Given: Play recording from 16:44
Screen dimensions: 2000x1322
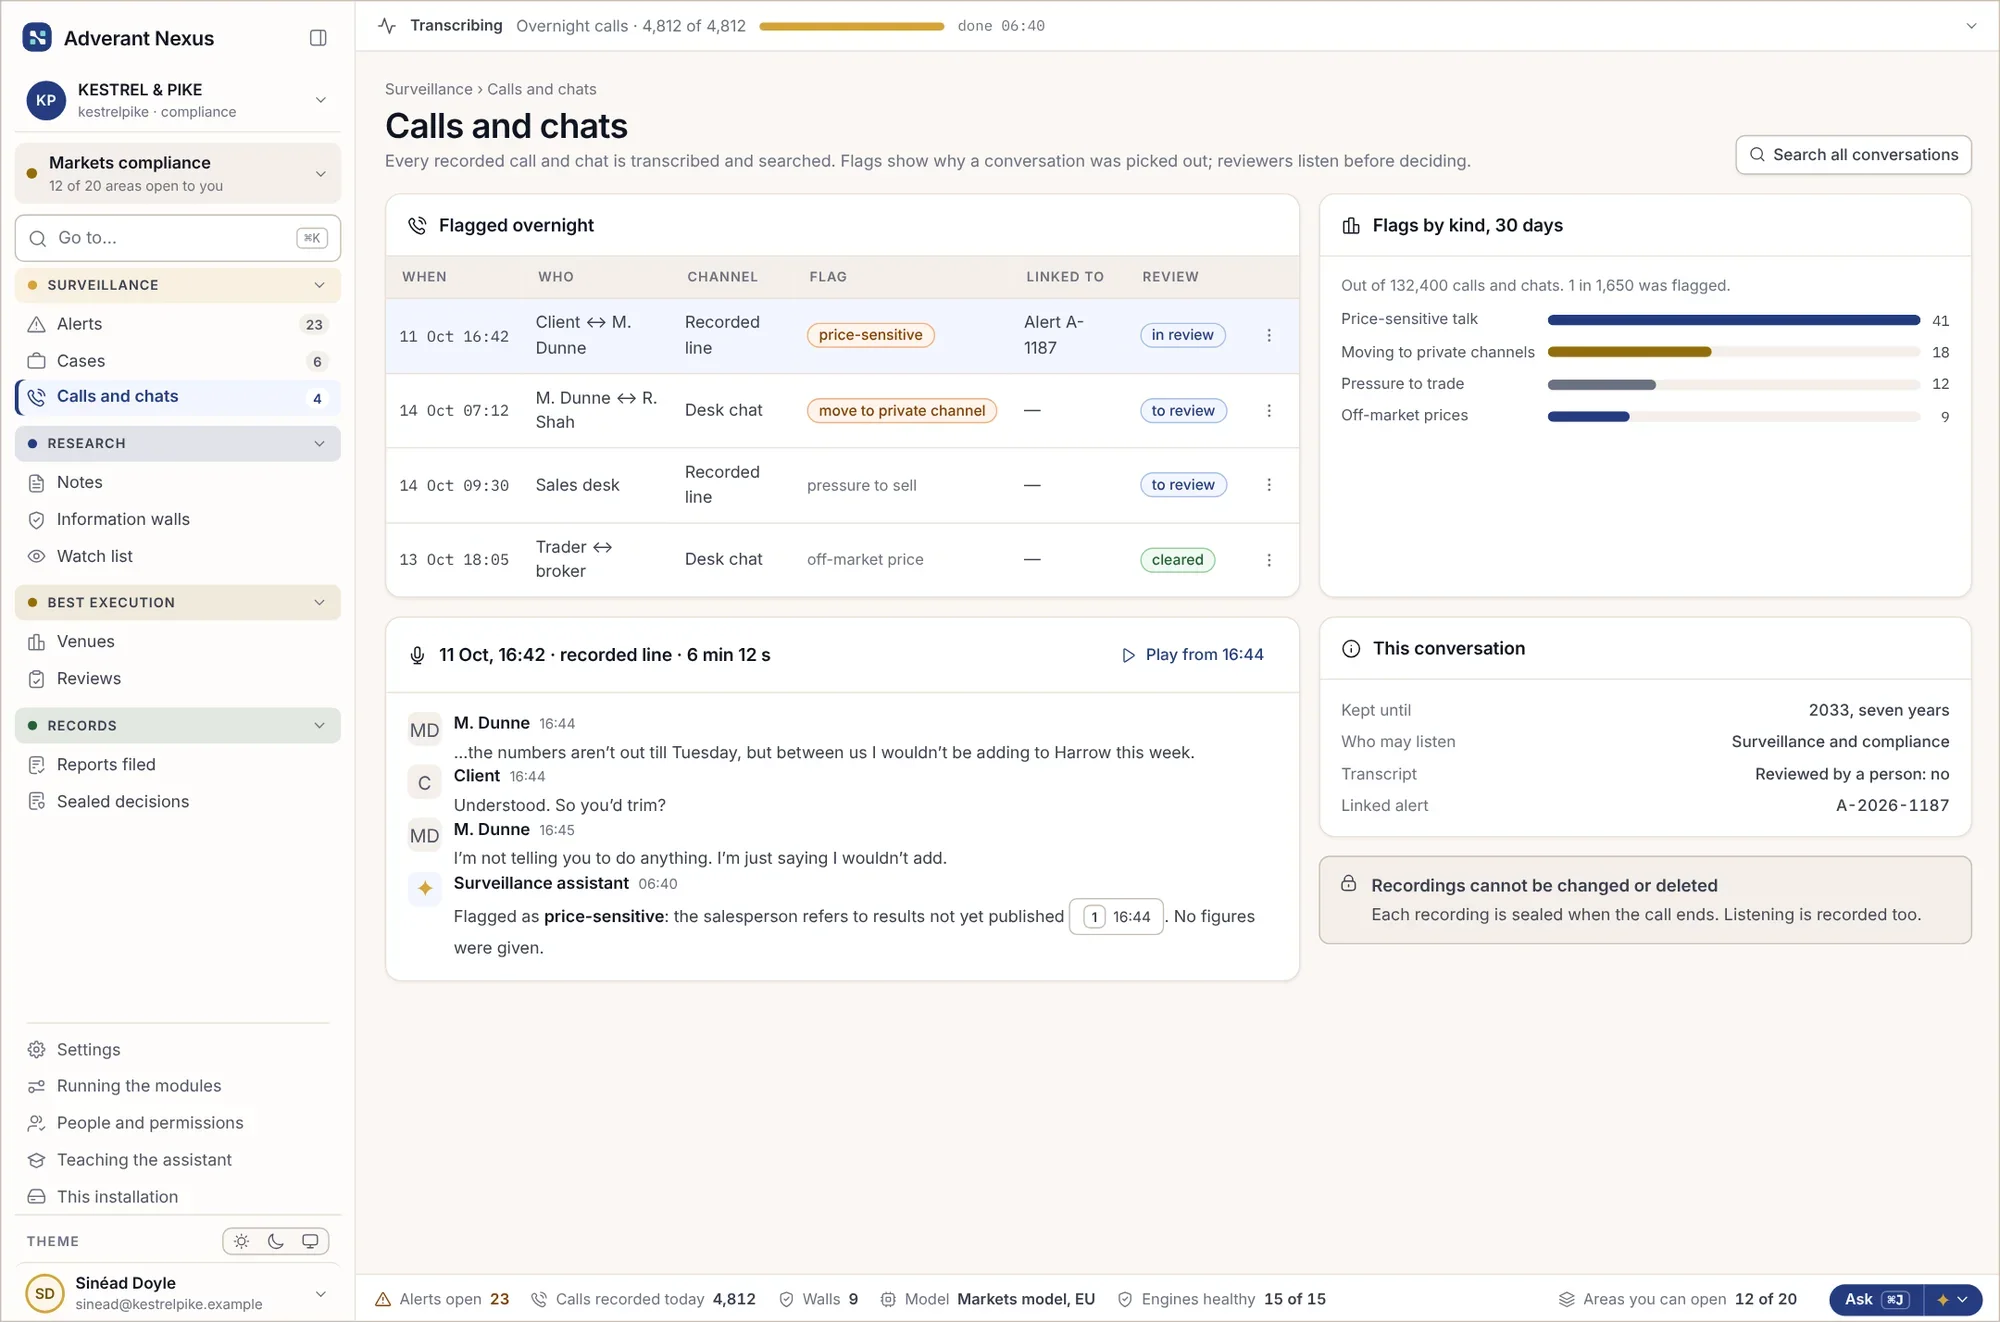Looking at the screenshot, I should [1192, 655].
